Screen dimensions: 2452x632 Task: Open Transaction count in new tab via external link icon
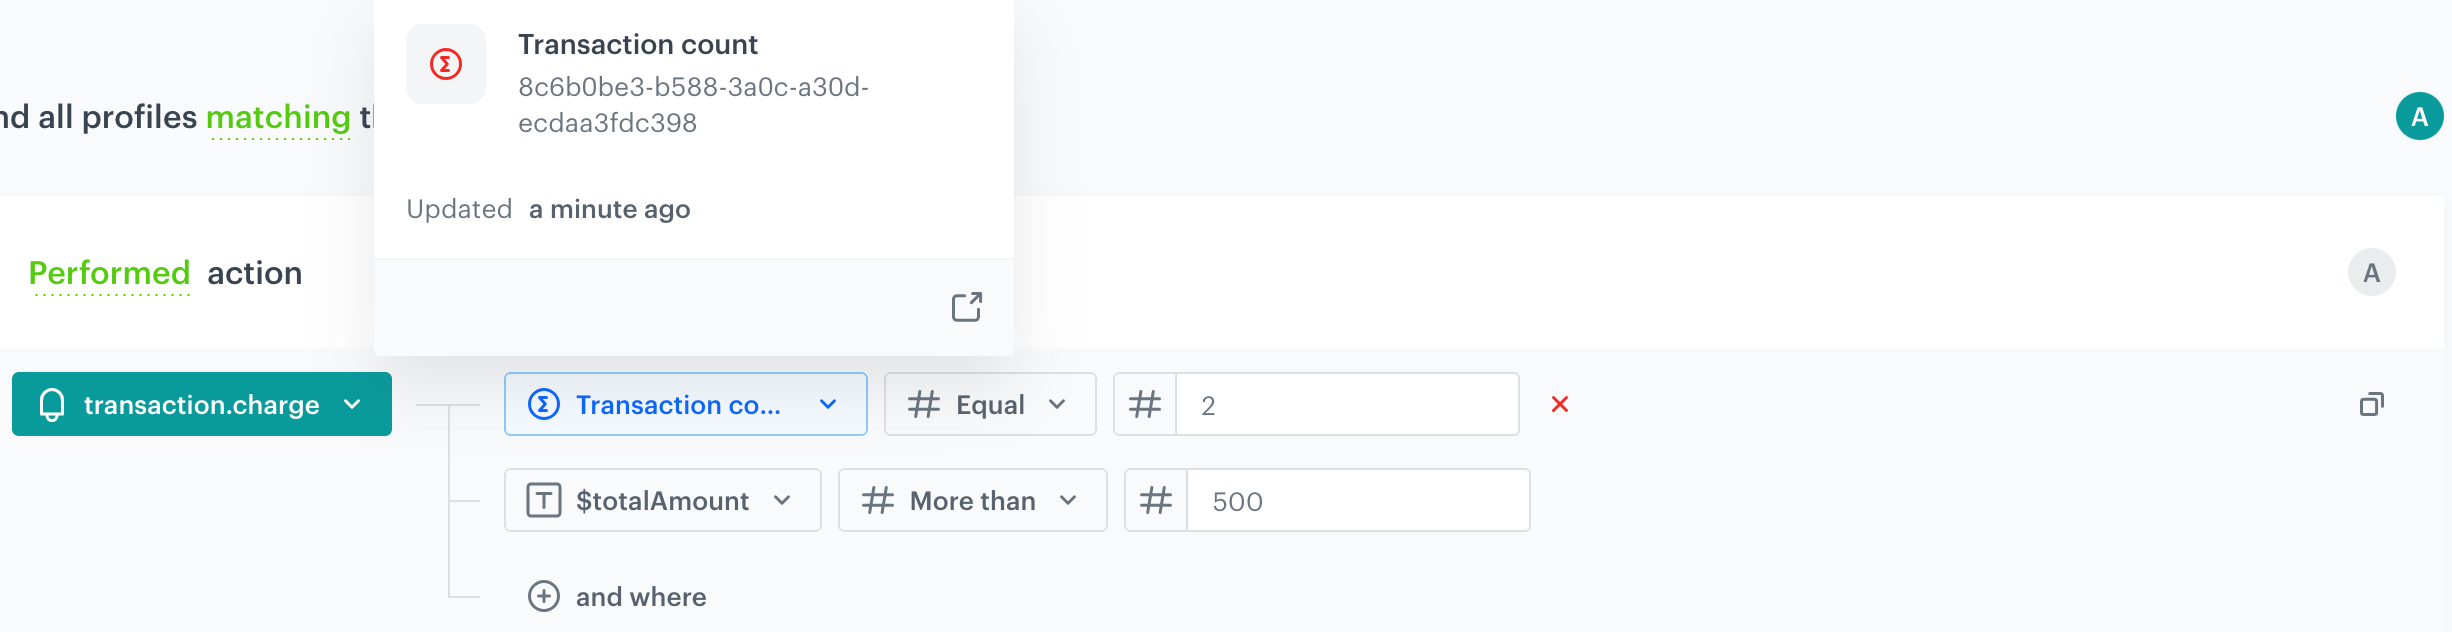click(966, 307)
